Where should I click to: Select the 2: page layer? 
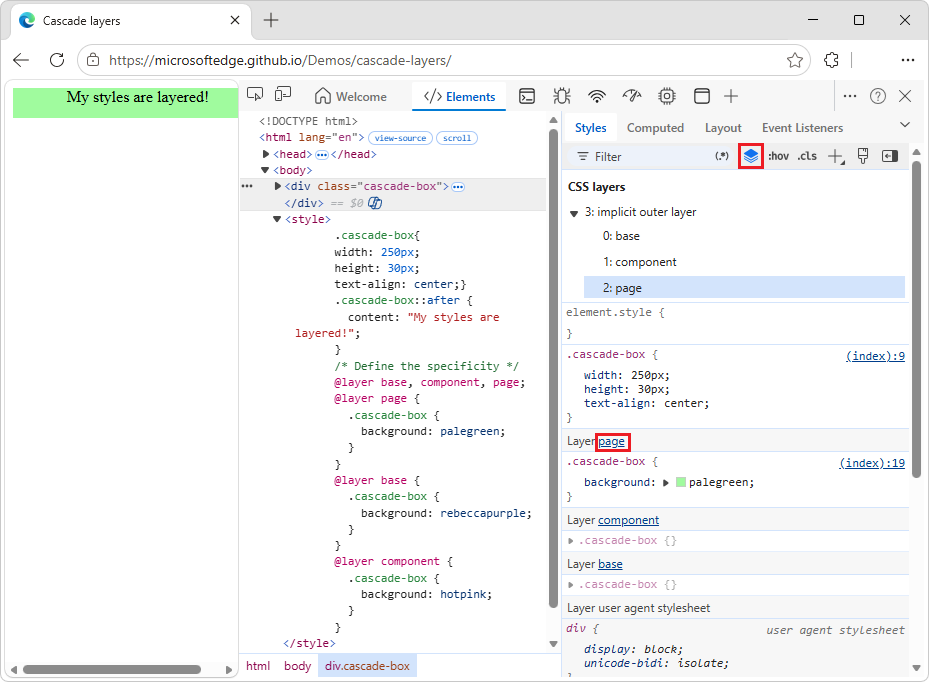pos(744,288)
